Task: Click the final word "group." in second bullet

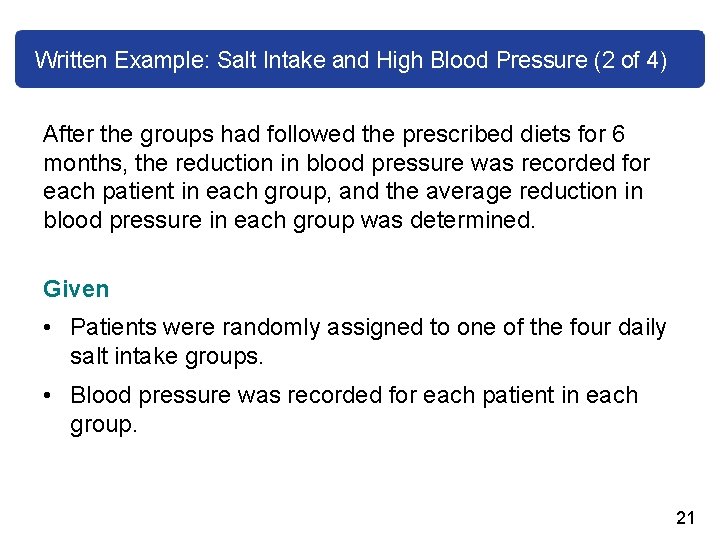Action: click(103, 424)
